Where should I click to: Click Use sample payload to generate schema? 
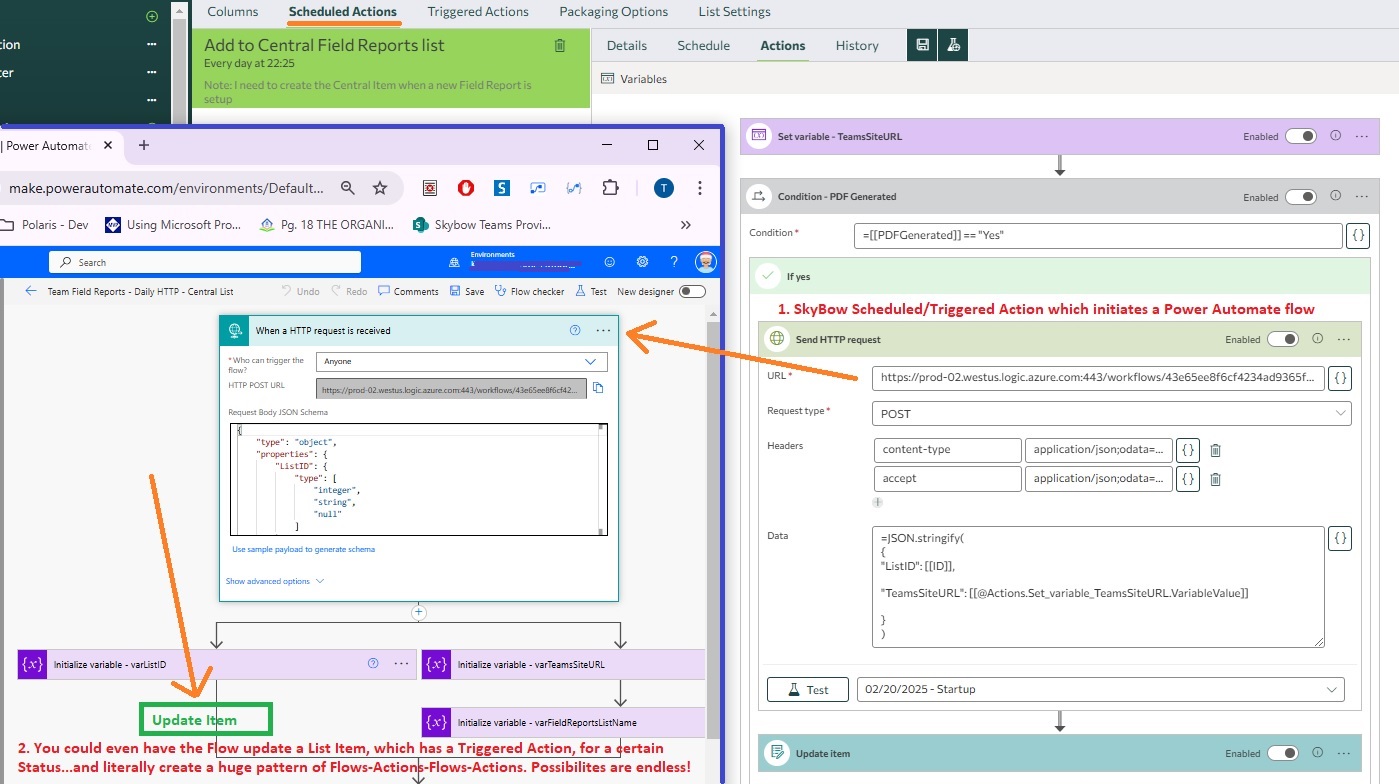tap(303, 549)
